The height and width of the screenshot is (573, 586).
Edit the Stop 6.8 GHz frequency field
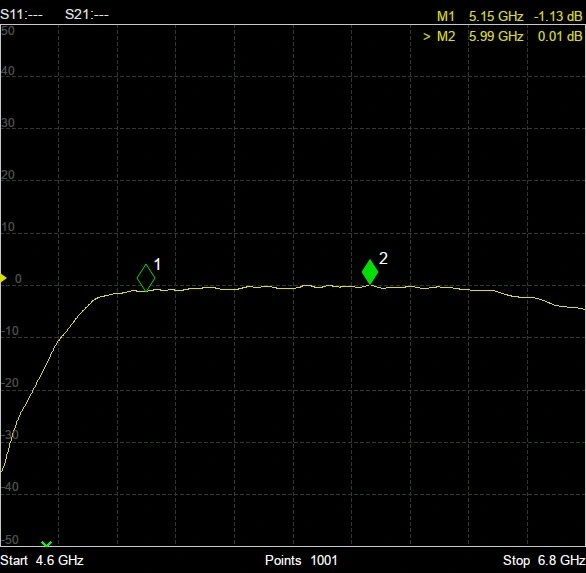tap(544, 560)
